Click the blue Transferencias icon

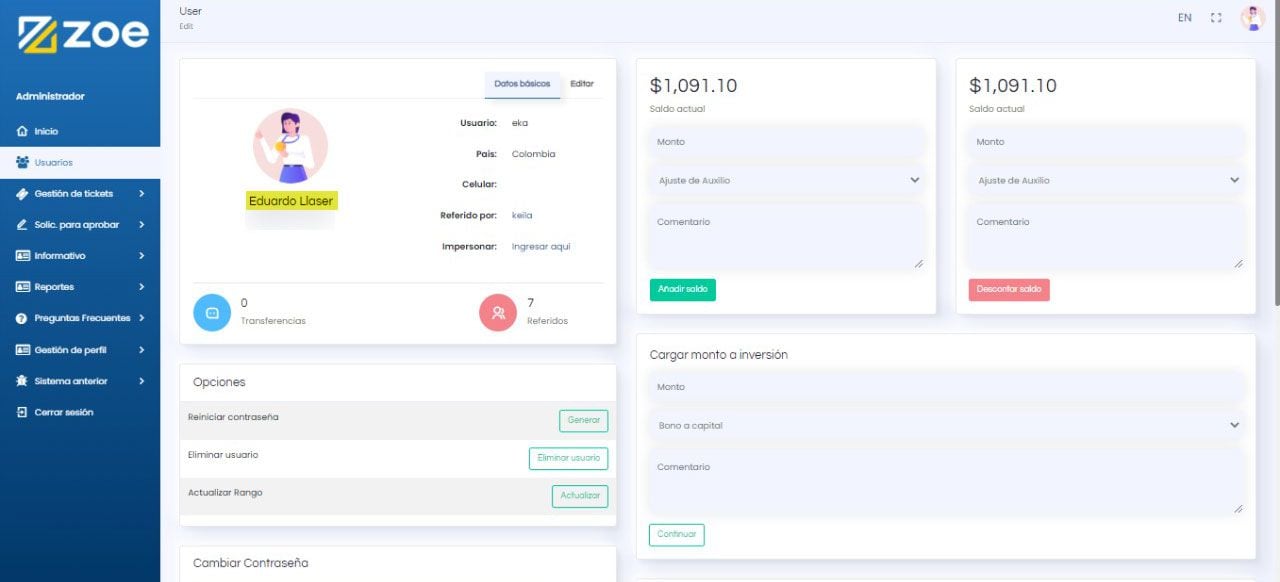(211, 312)
